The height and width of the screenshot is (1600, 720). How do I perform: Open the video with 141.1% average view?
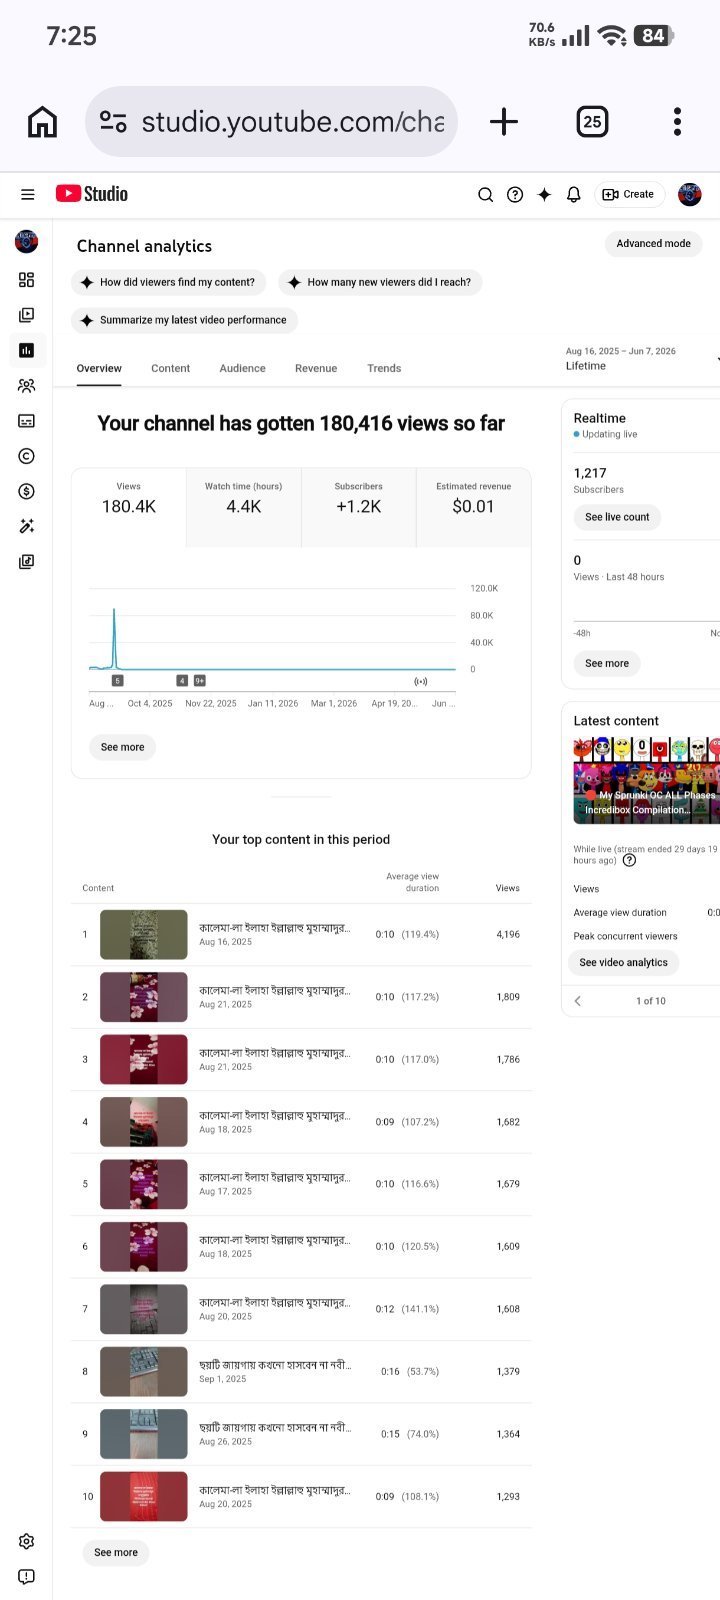pyautogui.click(x=300, y=1310)
